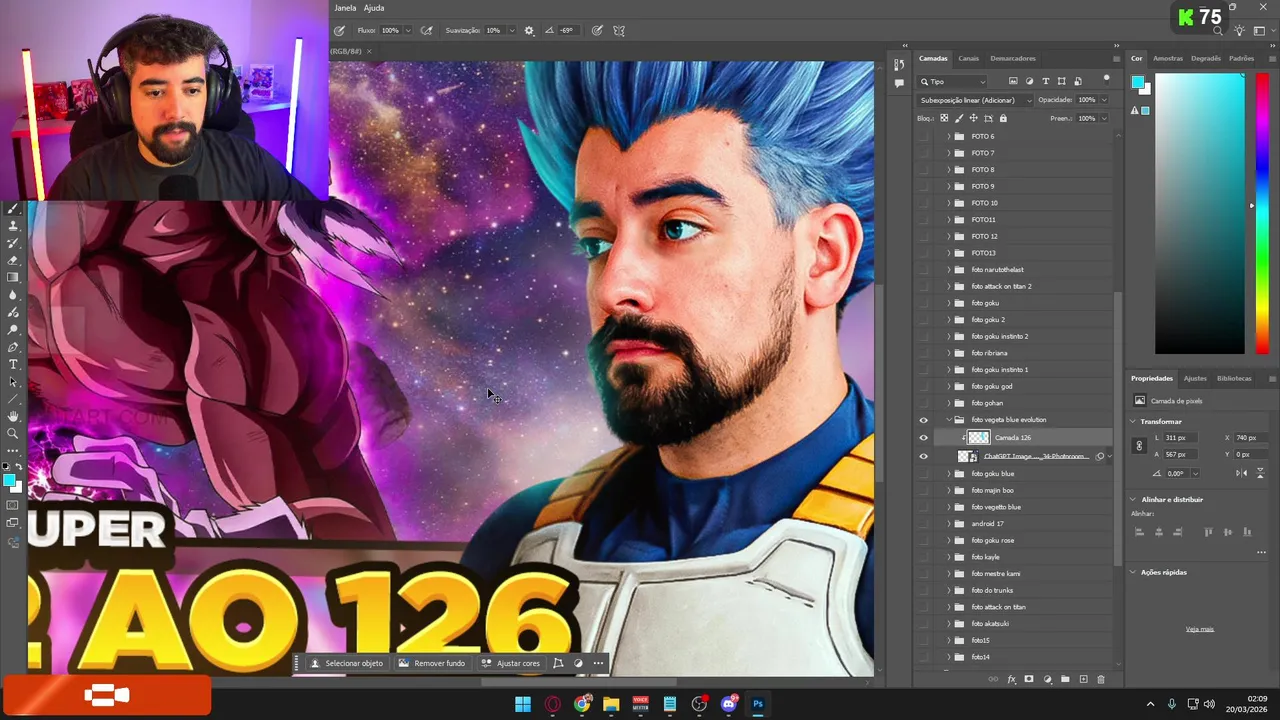The width and height of the screenshot is (1280, 720).
Task: Click the foreground cyan swatch in Cor panel
Action: (x=1138, y=84)
